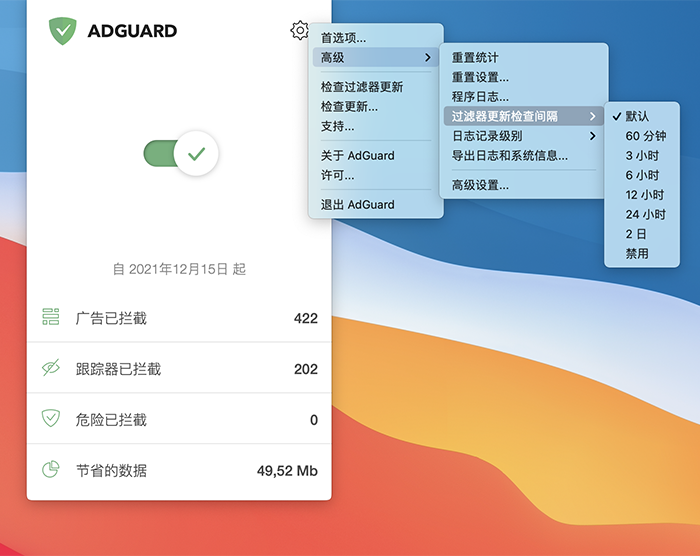This screenshot has height=556, width=700.
Task: Click the 广告已拦截 label
Action: pos(111,318)
